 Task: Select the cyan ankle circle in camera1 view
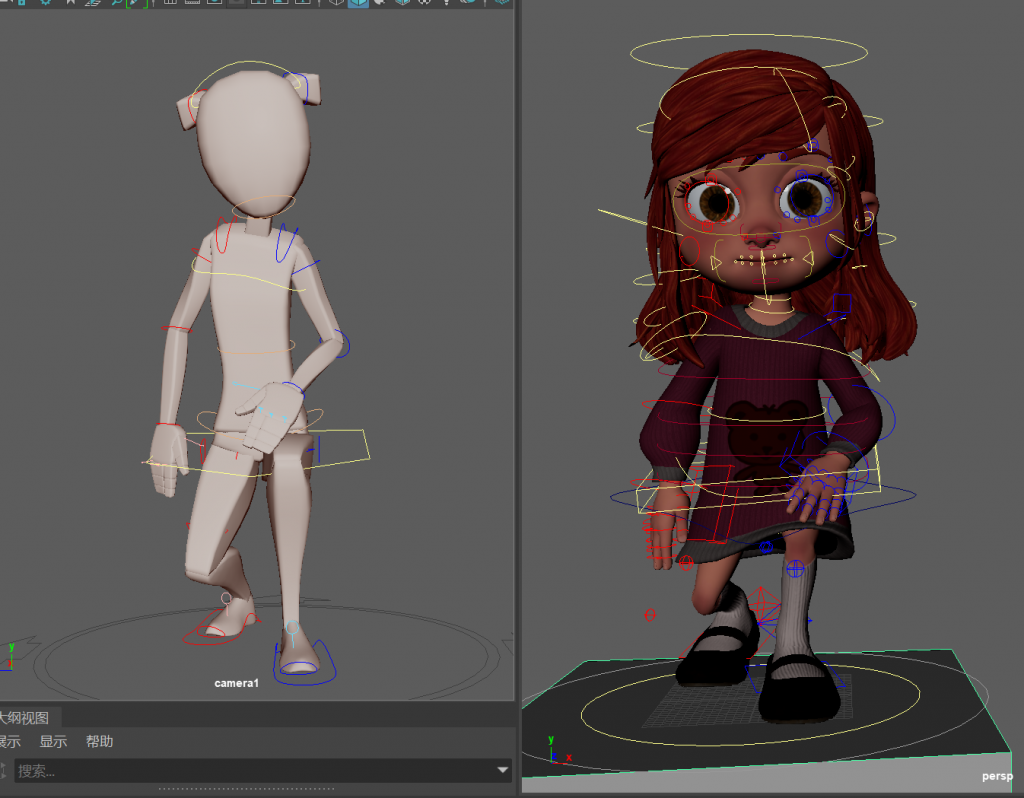pos(292,628)
